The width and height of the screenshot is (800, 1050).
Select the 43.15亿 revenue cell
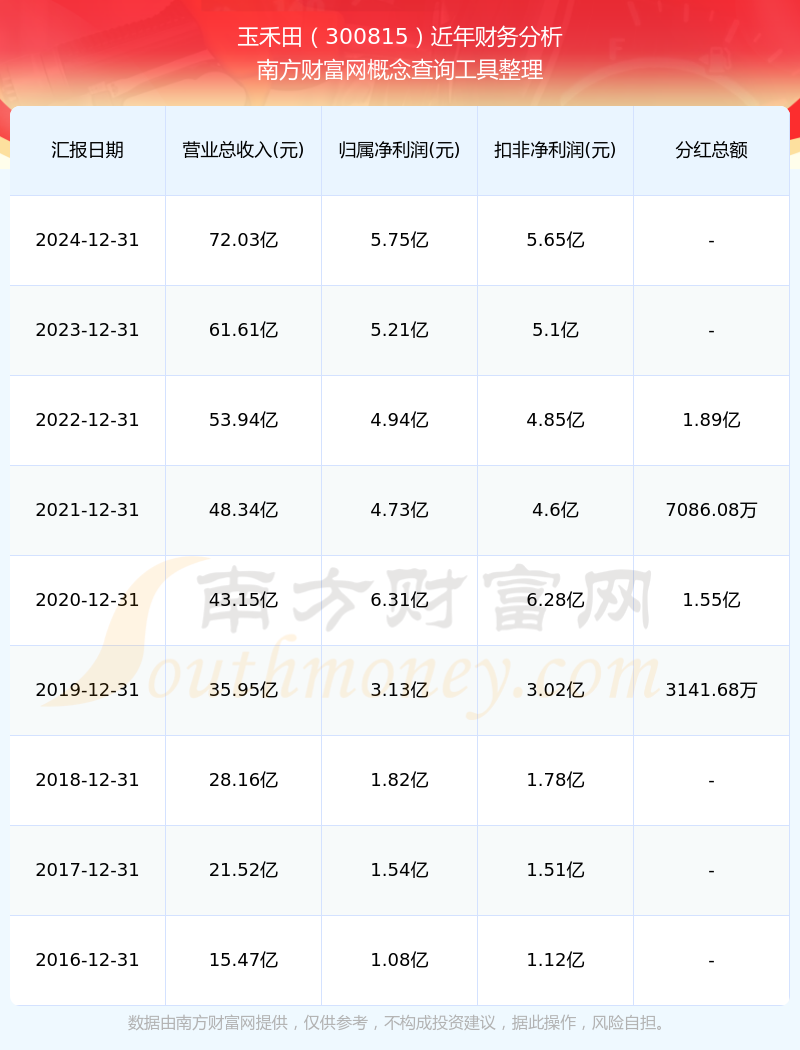click(244, 601)
